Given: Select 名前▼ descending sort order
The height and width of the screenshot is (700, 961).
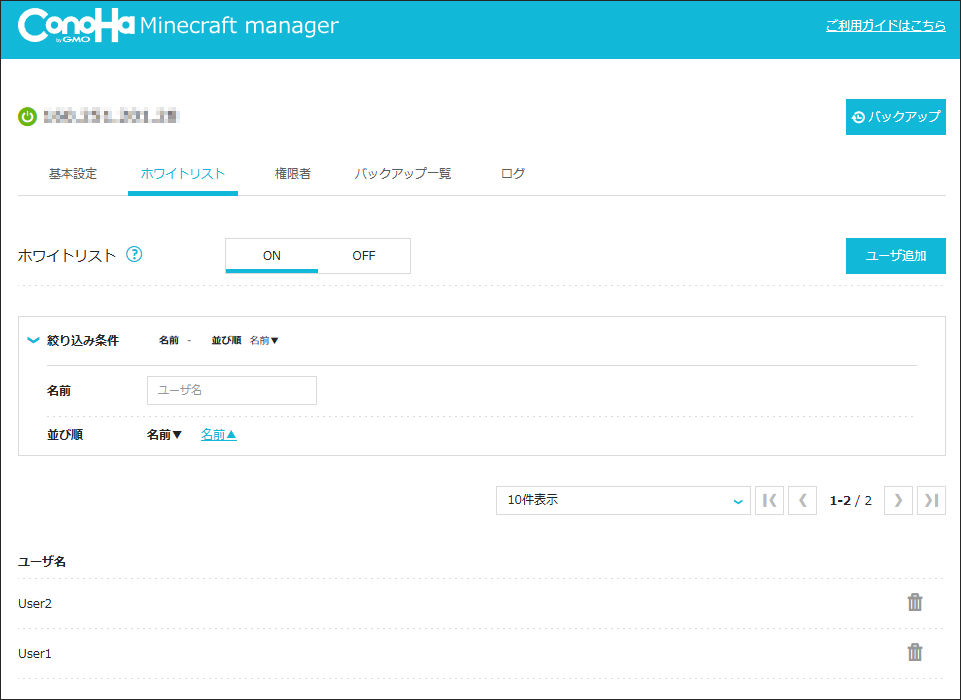Looking at the screenshot, I should tap(165, 435).
